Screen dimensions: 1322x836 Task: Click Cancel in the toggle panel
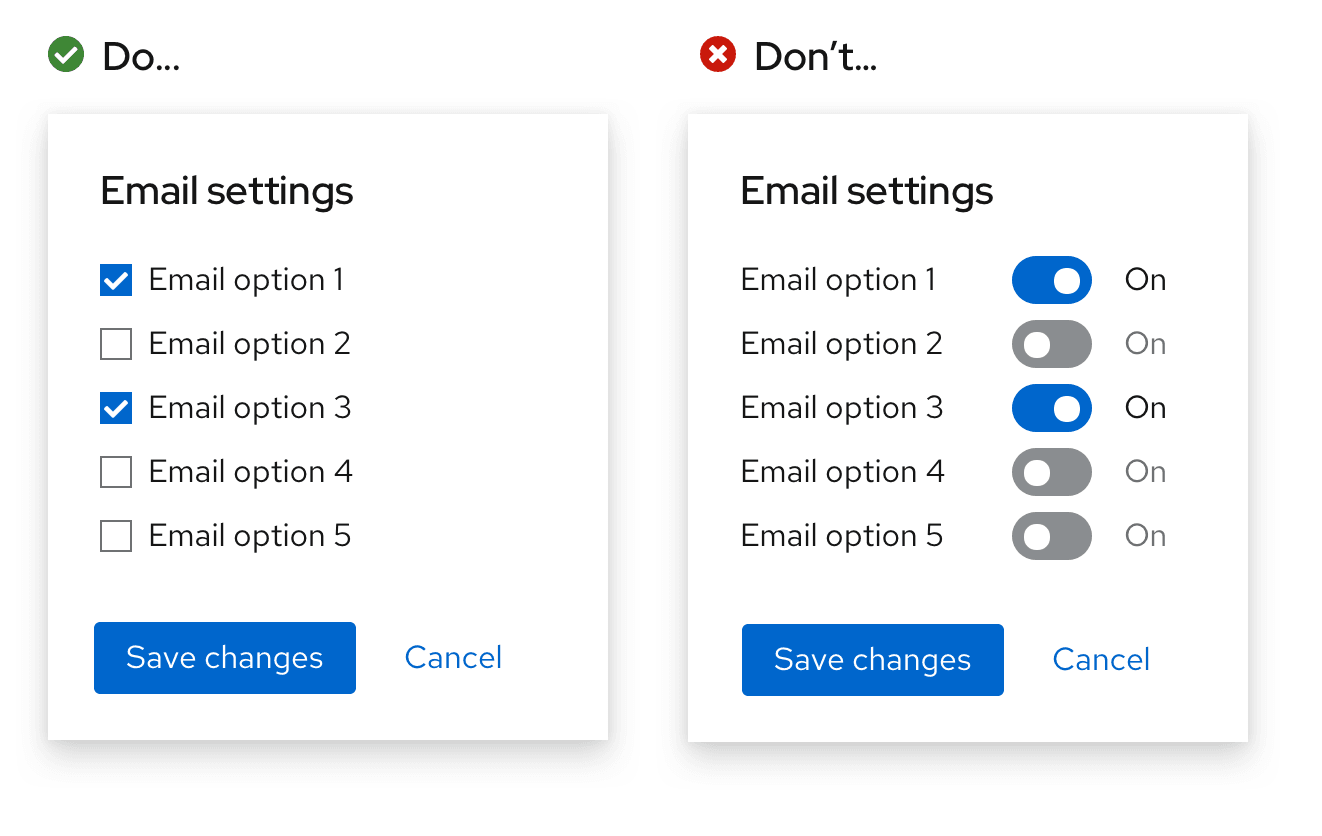pos(1101,660)
